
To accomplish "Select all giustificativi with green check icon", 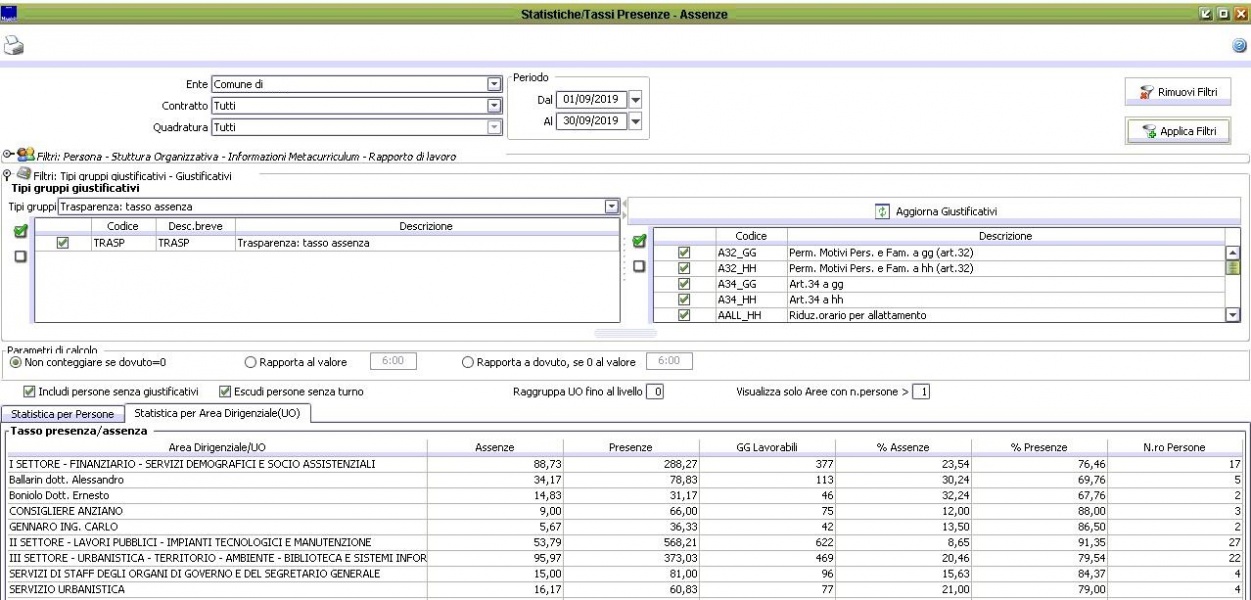I will 639,241.
